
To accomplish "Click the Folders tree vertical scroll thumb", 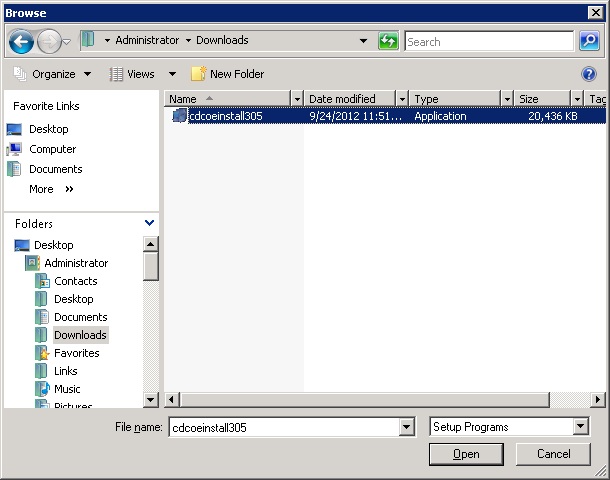I will (x=151, y=266).
